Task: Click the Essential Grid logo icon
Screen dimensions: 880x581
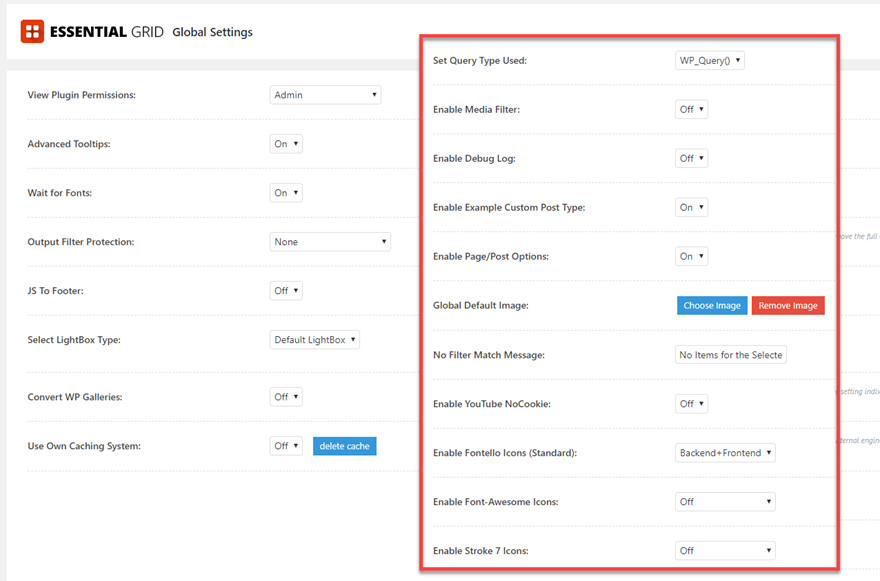Action: point(32,32)
